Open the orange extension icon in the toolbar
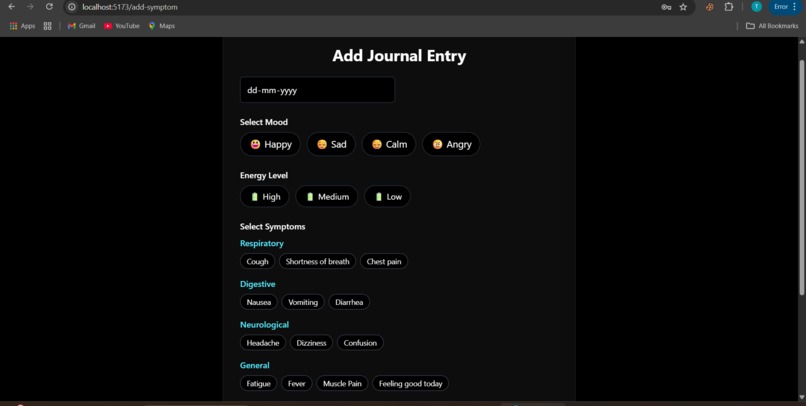Image resolution: width=806 pixels, height=406 pixels. tap(710, 7)
